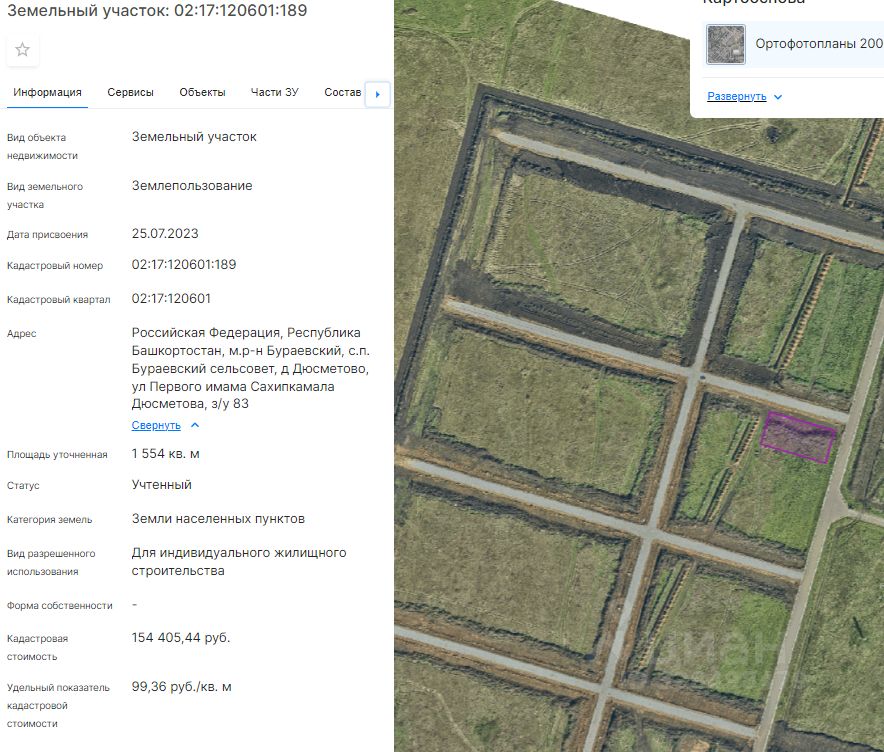Click permitted use value Для индивидуального жилищного строительства

[239, 562]
